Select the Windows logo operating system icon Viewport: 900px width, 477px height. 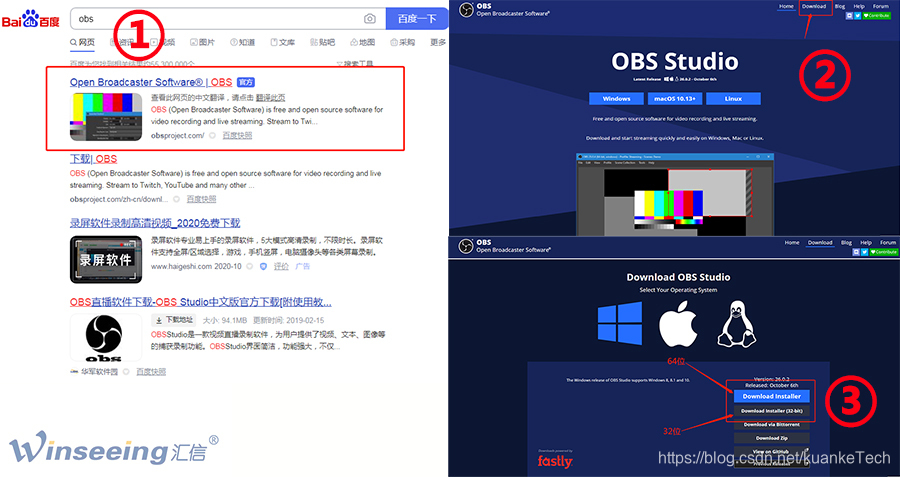coord(620,324)
